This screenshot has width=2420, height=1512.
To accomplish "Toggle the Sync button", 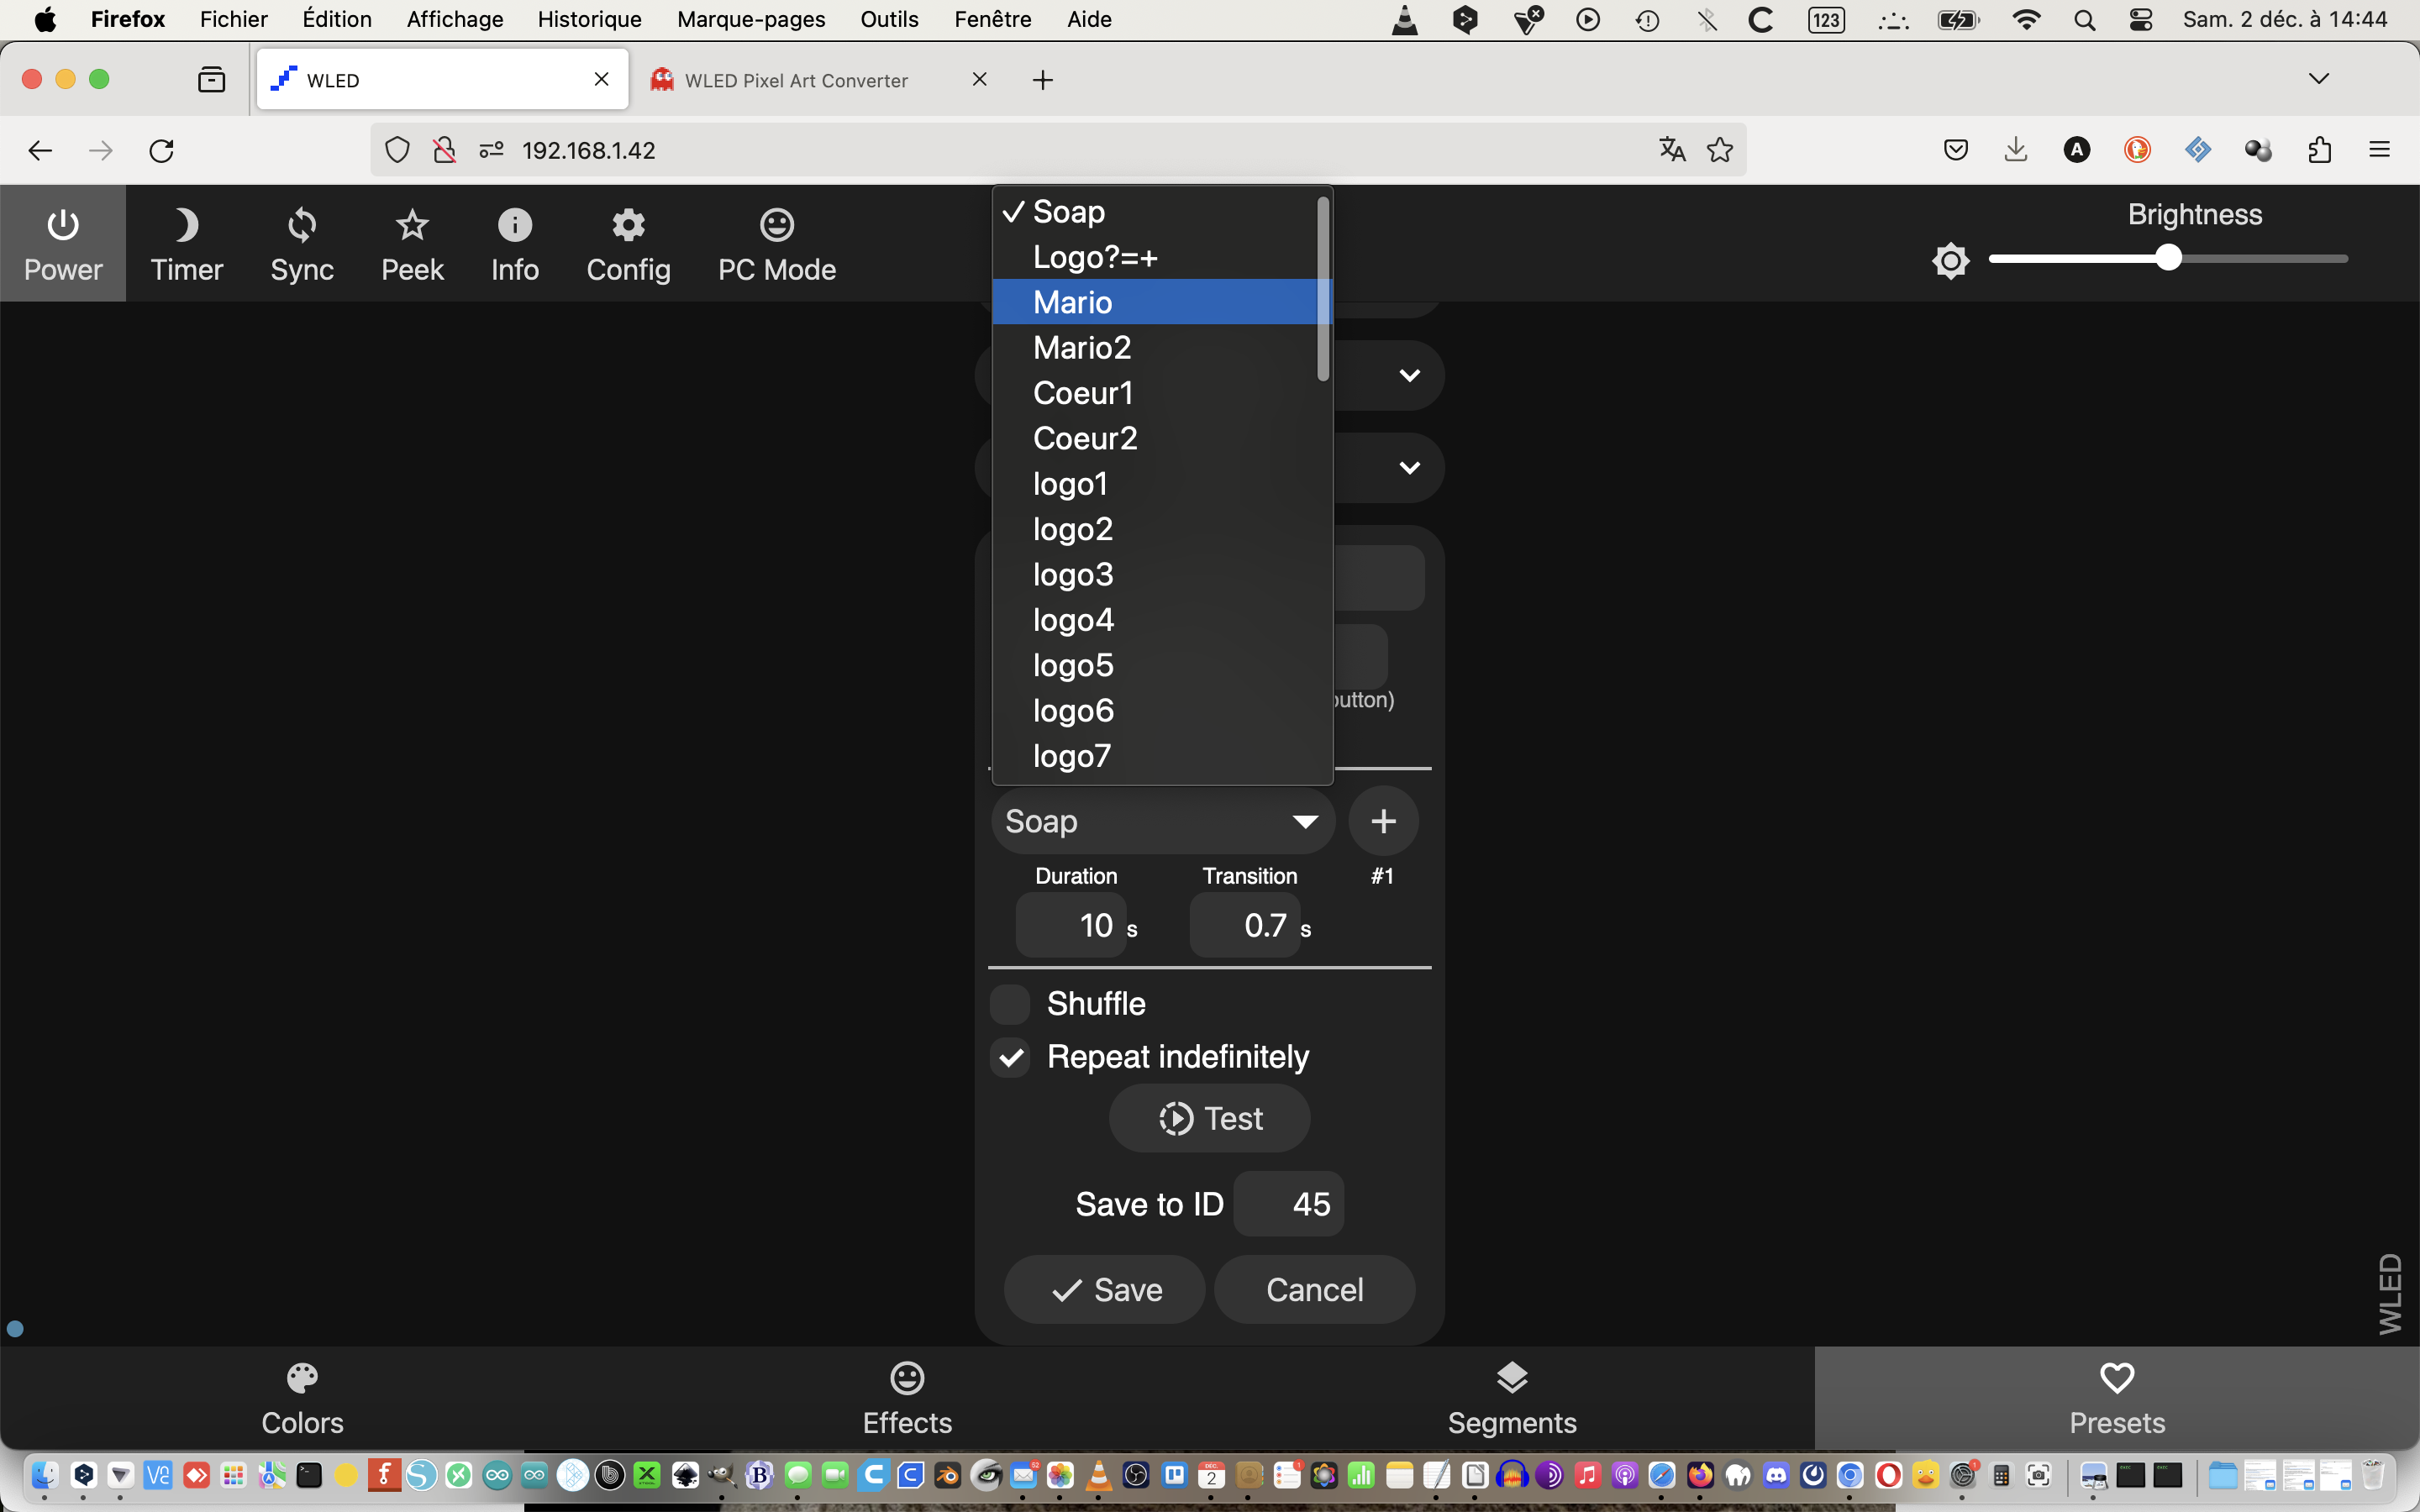I will [x=302, y=244].
